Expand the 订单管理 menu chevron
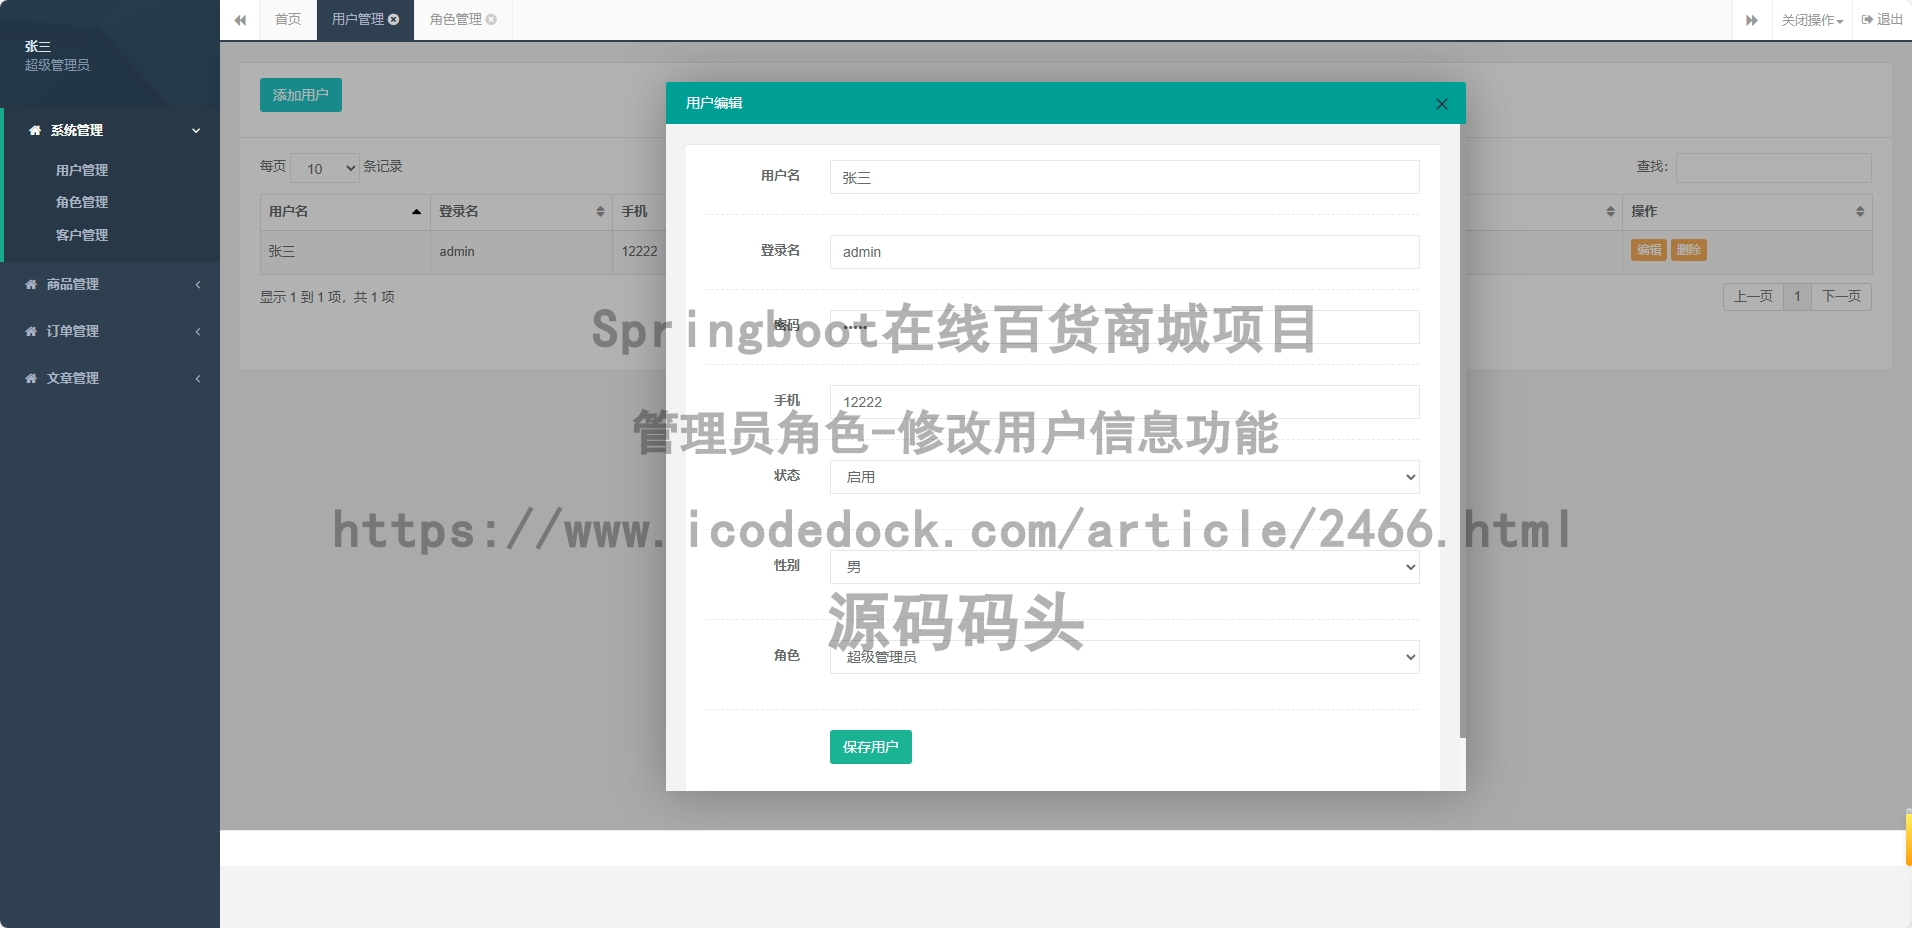The image size is (1912, 928). (x=198, y=331)
